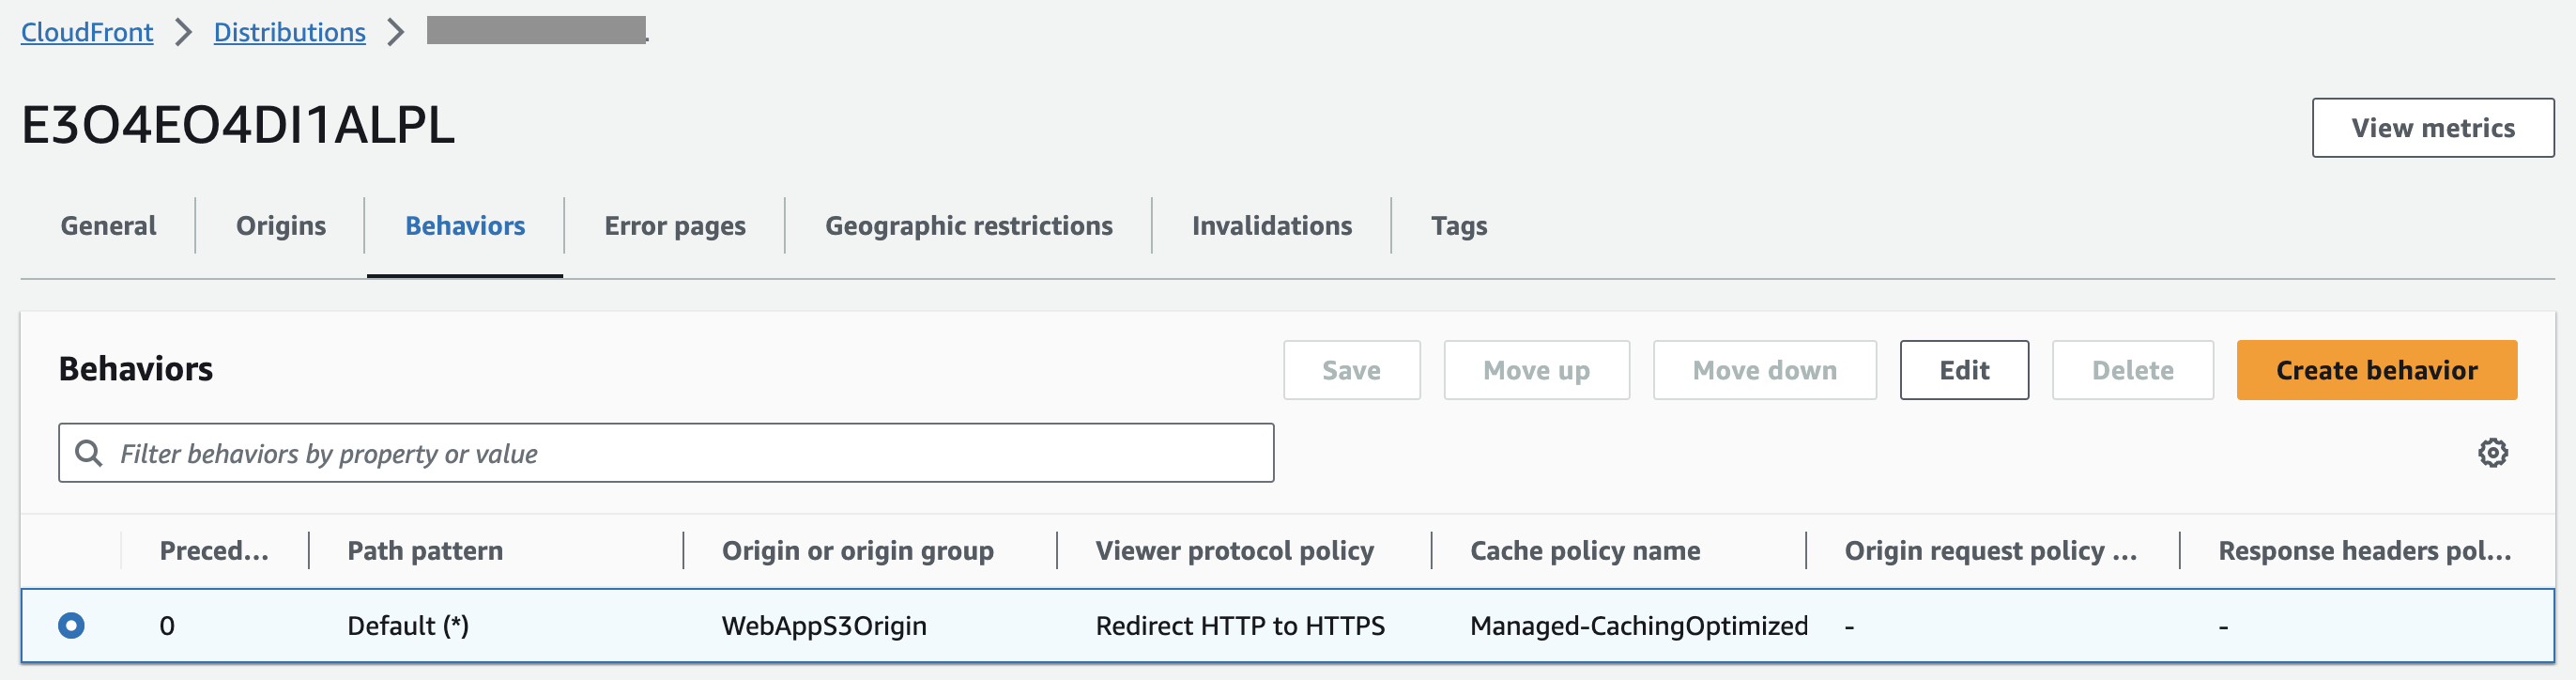Switch to the Invalidations tab
This screenshot has height=680, width=2576.
(x=1272, y=226)
